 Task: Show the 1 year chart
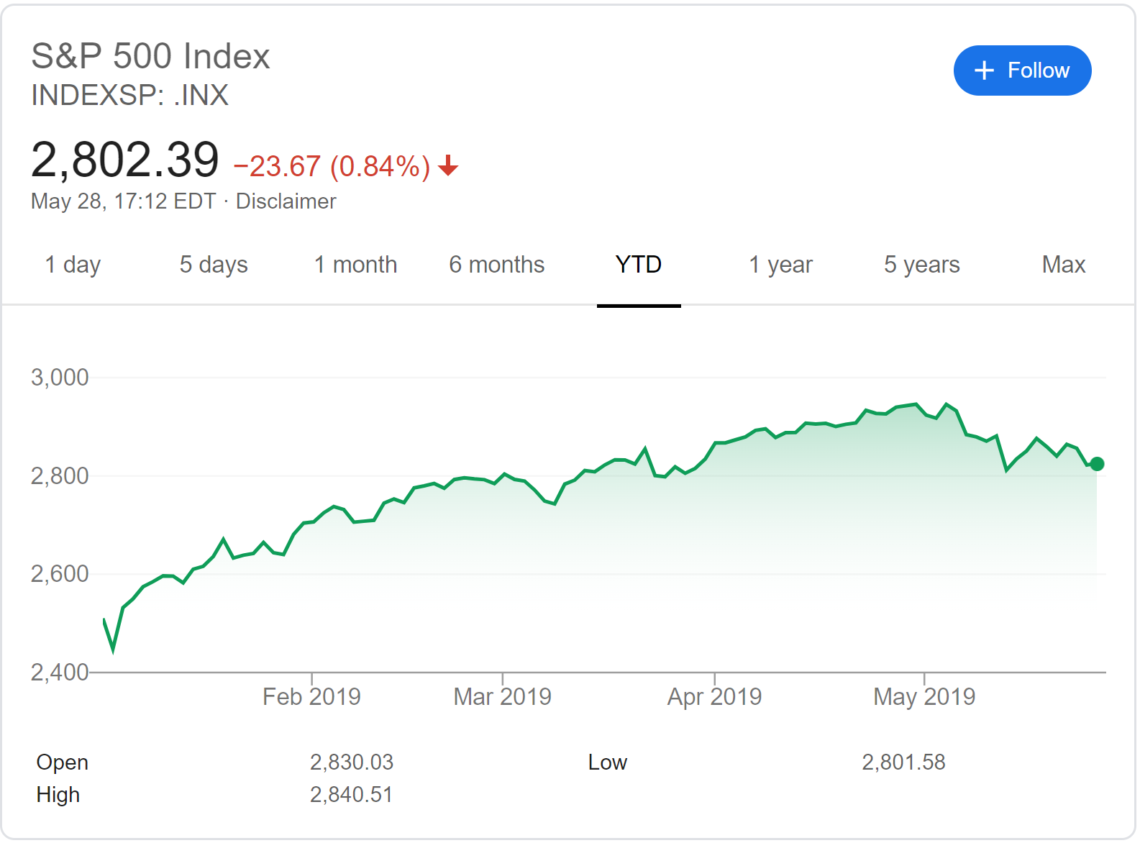[780, 265]
